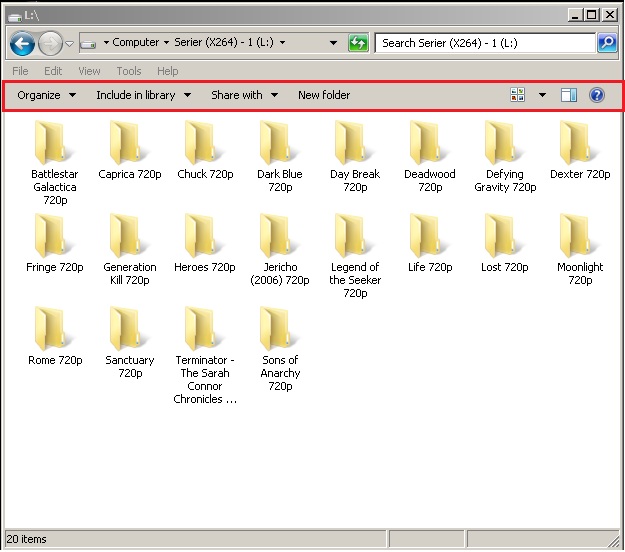Open the File menu
This screenshot has height=552, width=625.
point(20,71)
